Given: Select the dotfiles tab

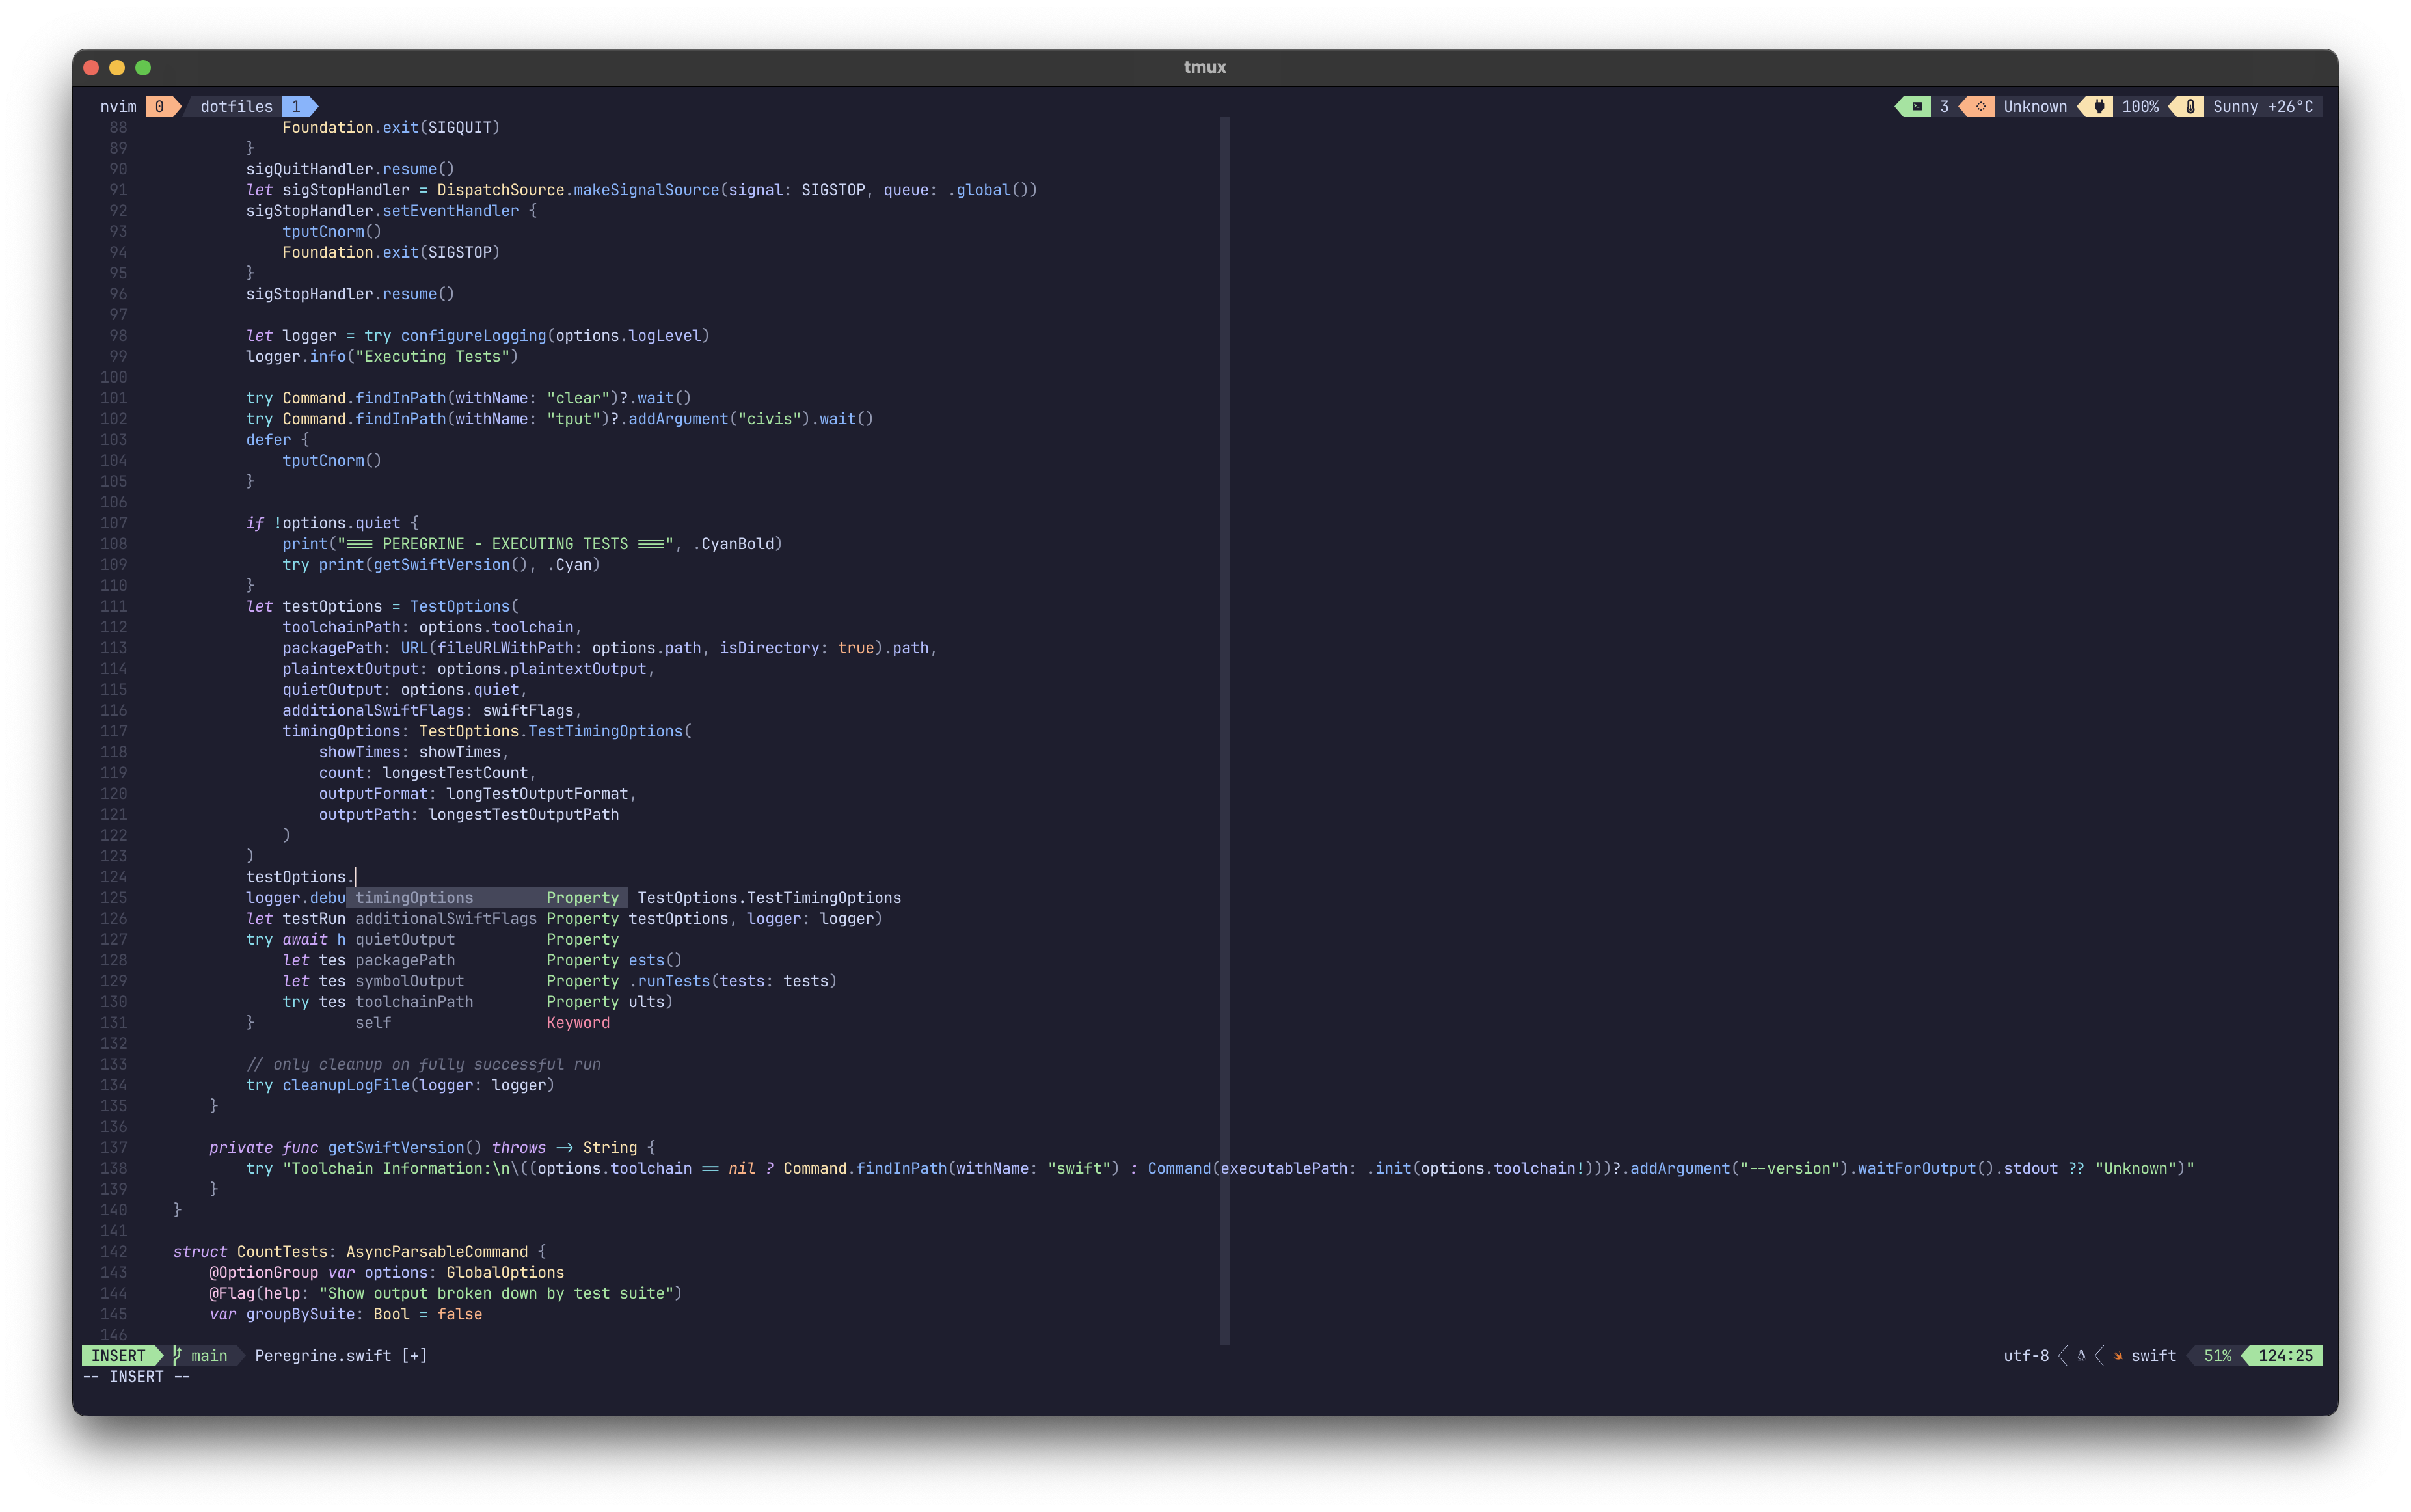Looking at the screenshot, I should tap(235, 106).
